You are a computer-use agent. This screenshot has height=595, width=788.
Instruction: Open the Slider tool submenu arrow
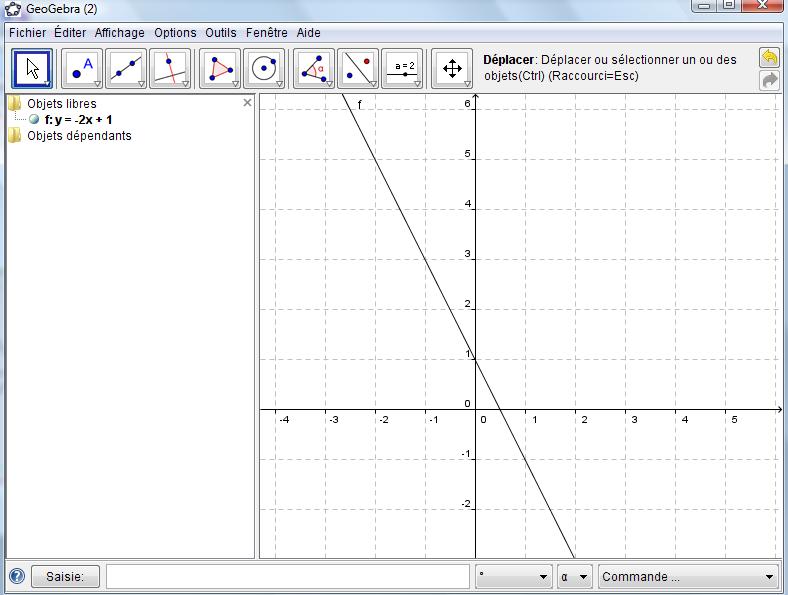pos(417,84)
